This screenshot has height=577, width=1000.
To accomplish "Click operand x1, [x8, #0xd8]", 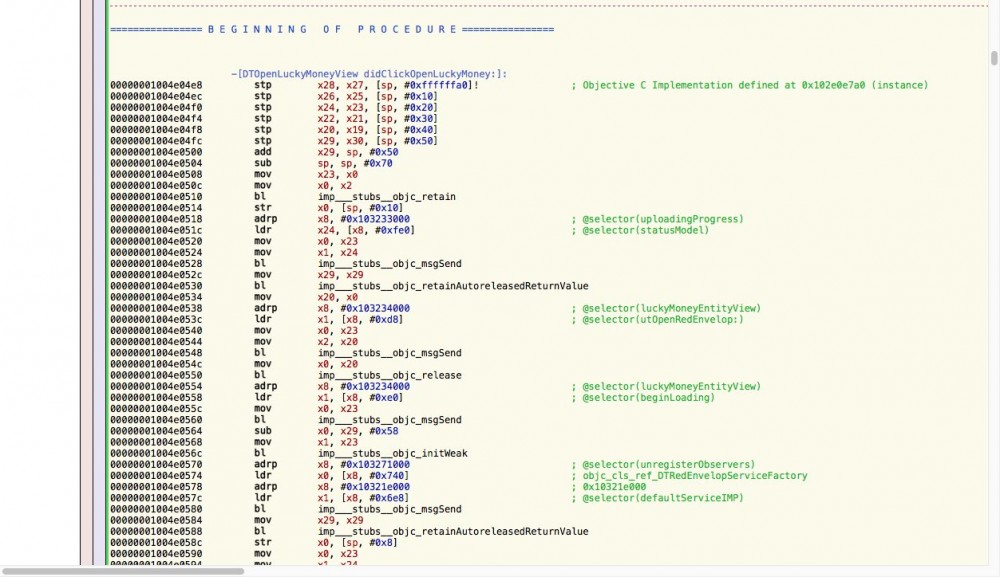I will click(360, 319).
